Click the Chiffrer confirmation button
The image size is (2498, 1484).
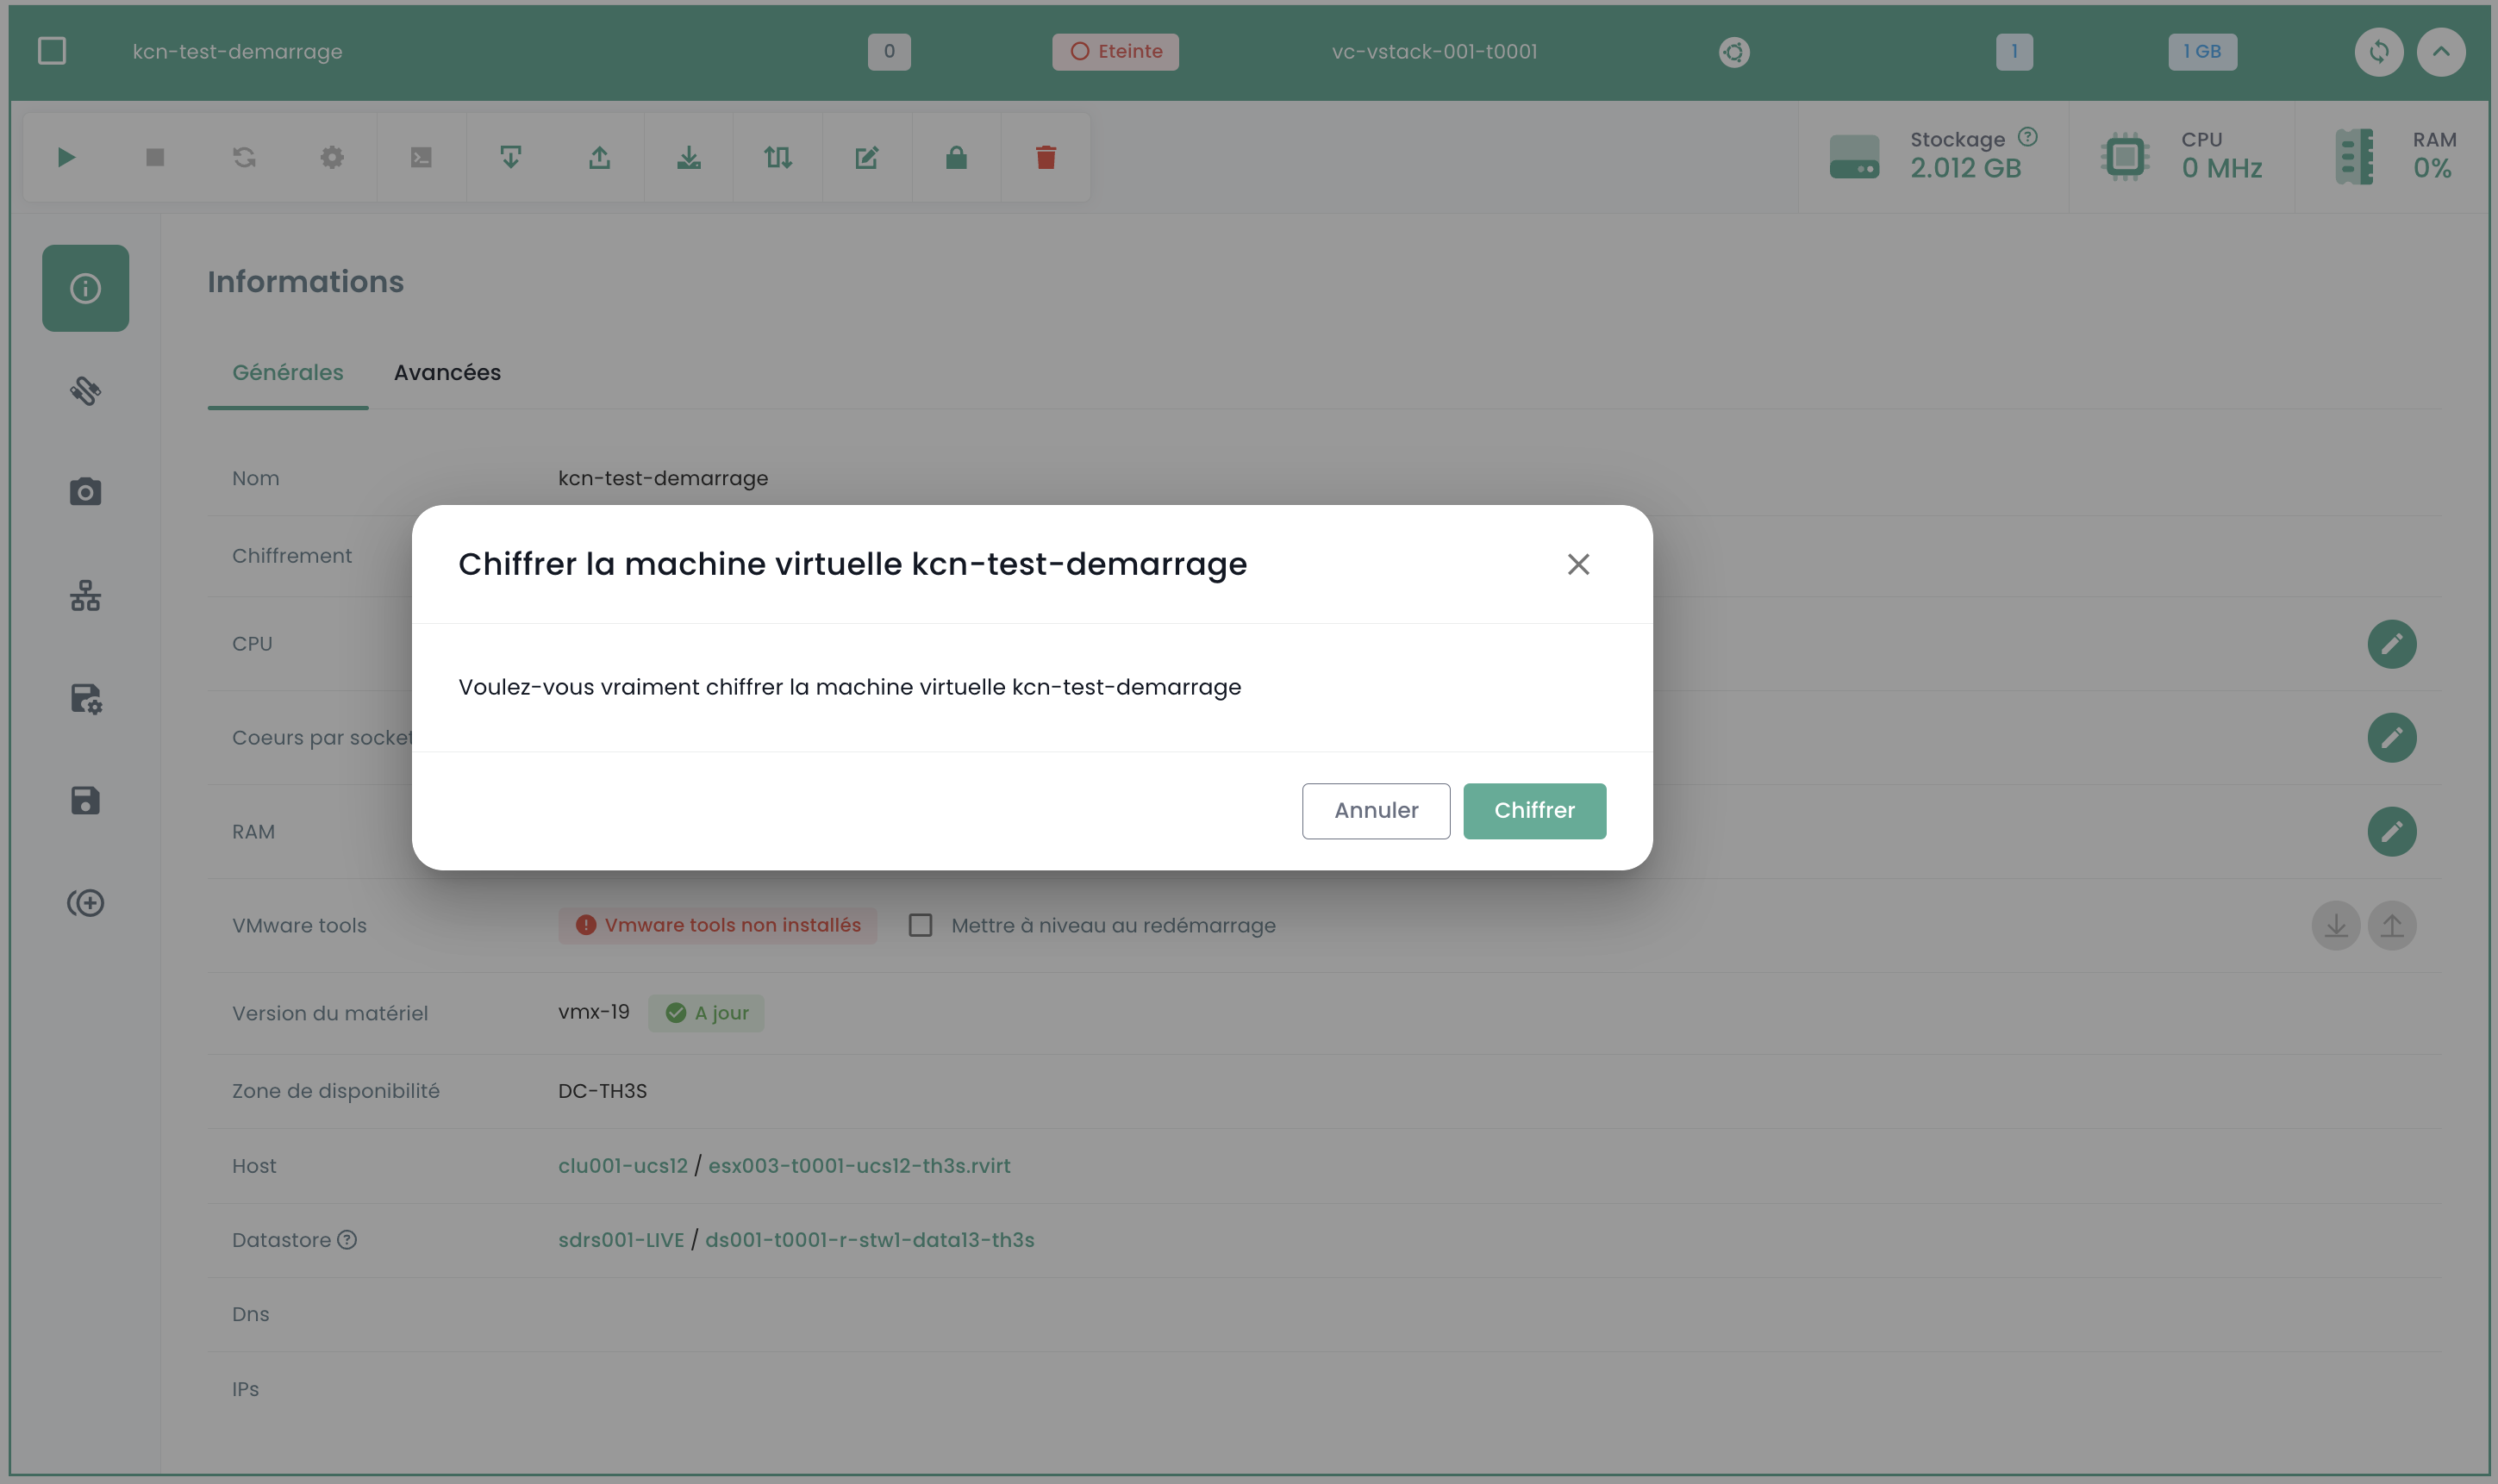coord(1534,811)
